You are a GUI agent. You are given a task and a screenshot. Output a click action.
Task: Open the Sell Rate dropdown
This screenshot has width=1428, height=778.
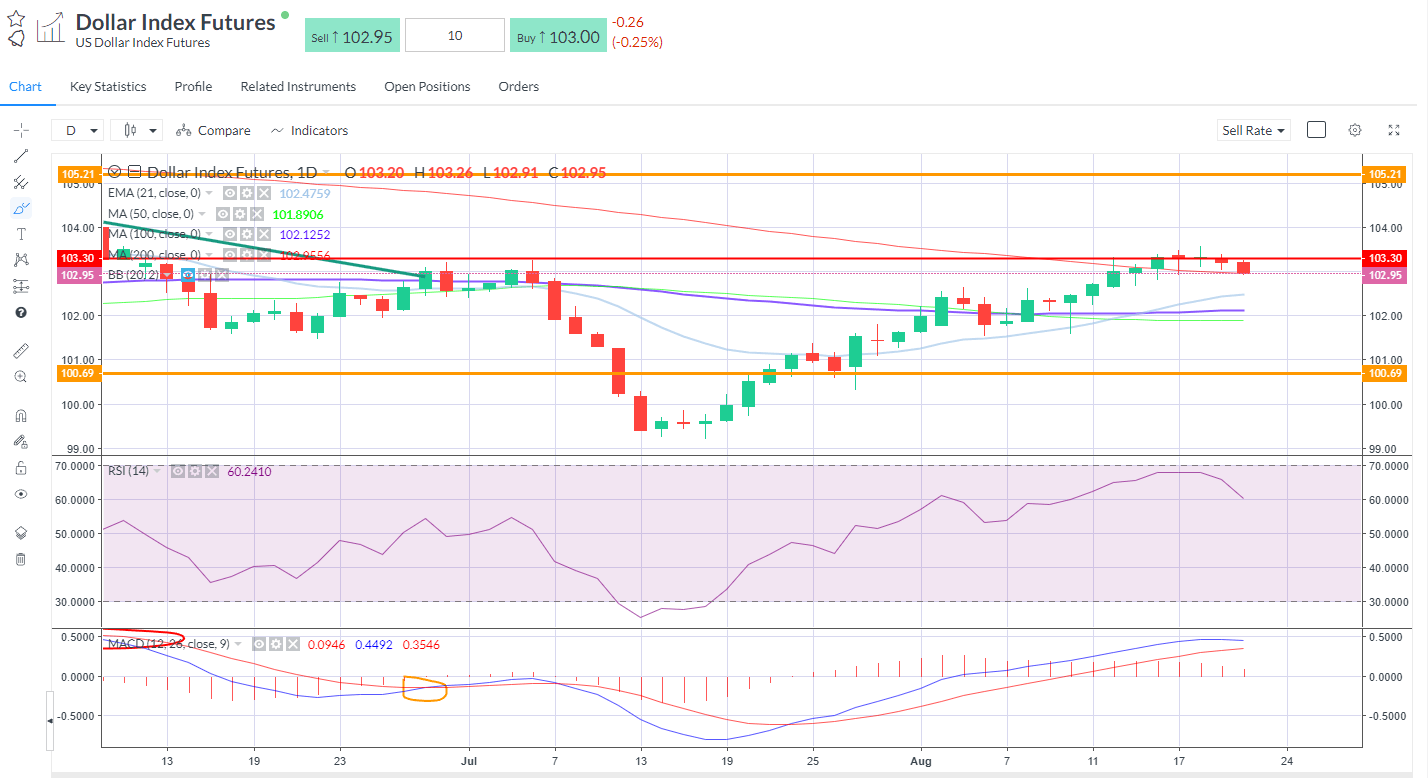(x=1254, y=130)
